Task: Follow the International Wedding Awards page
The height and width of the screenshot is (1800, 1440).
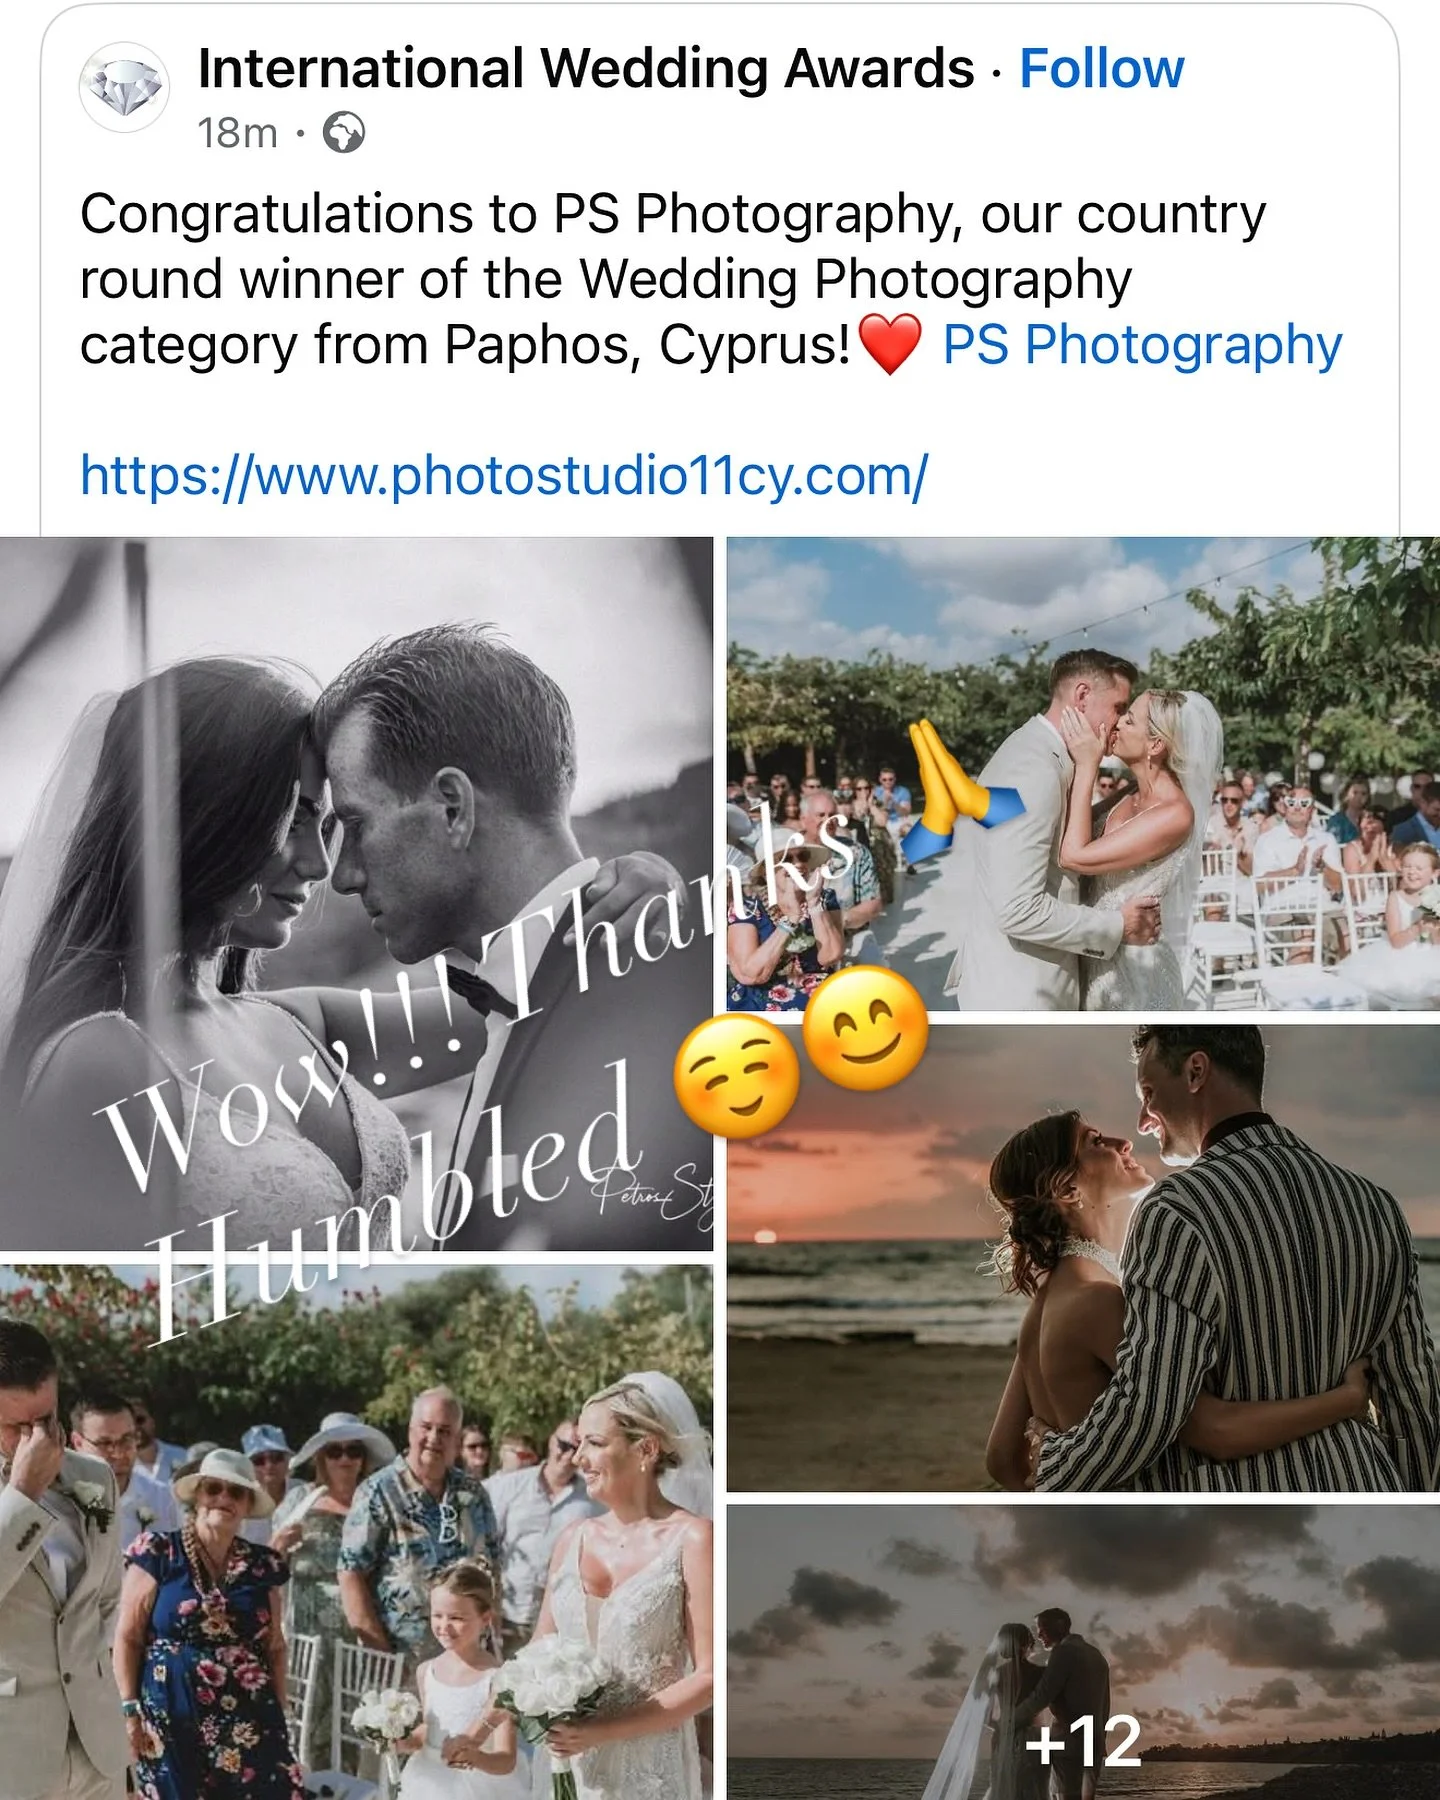Action: [1101, 68]
